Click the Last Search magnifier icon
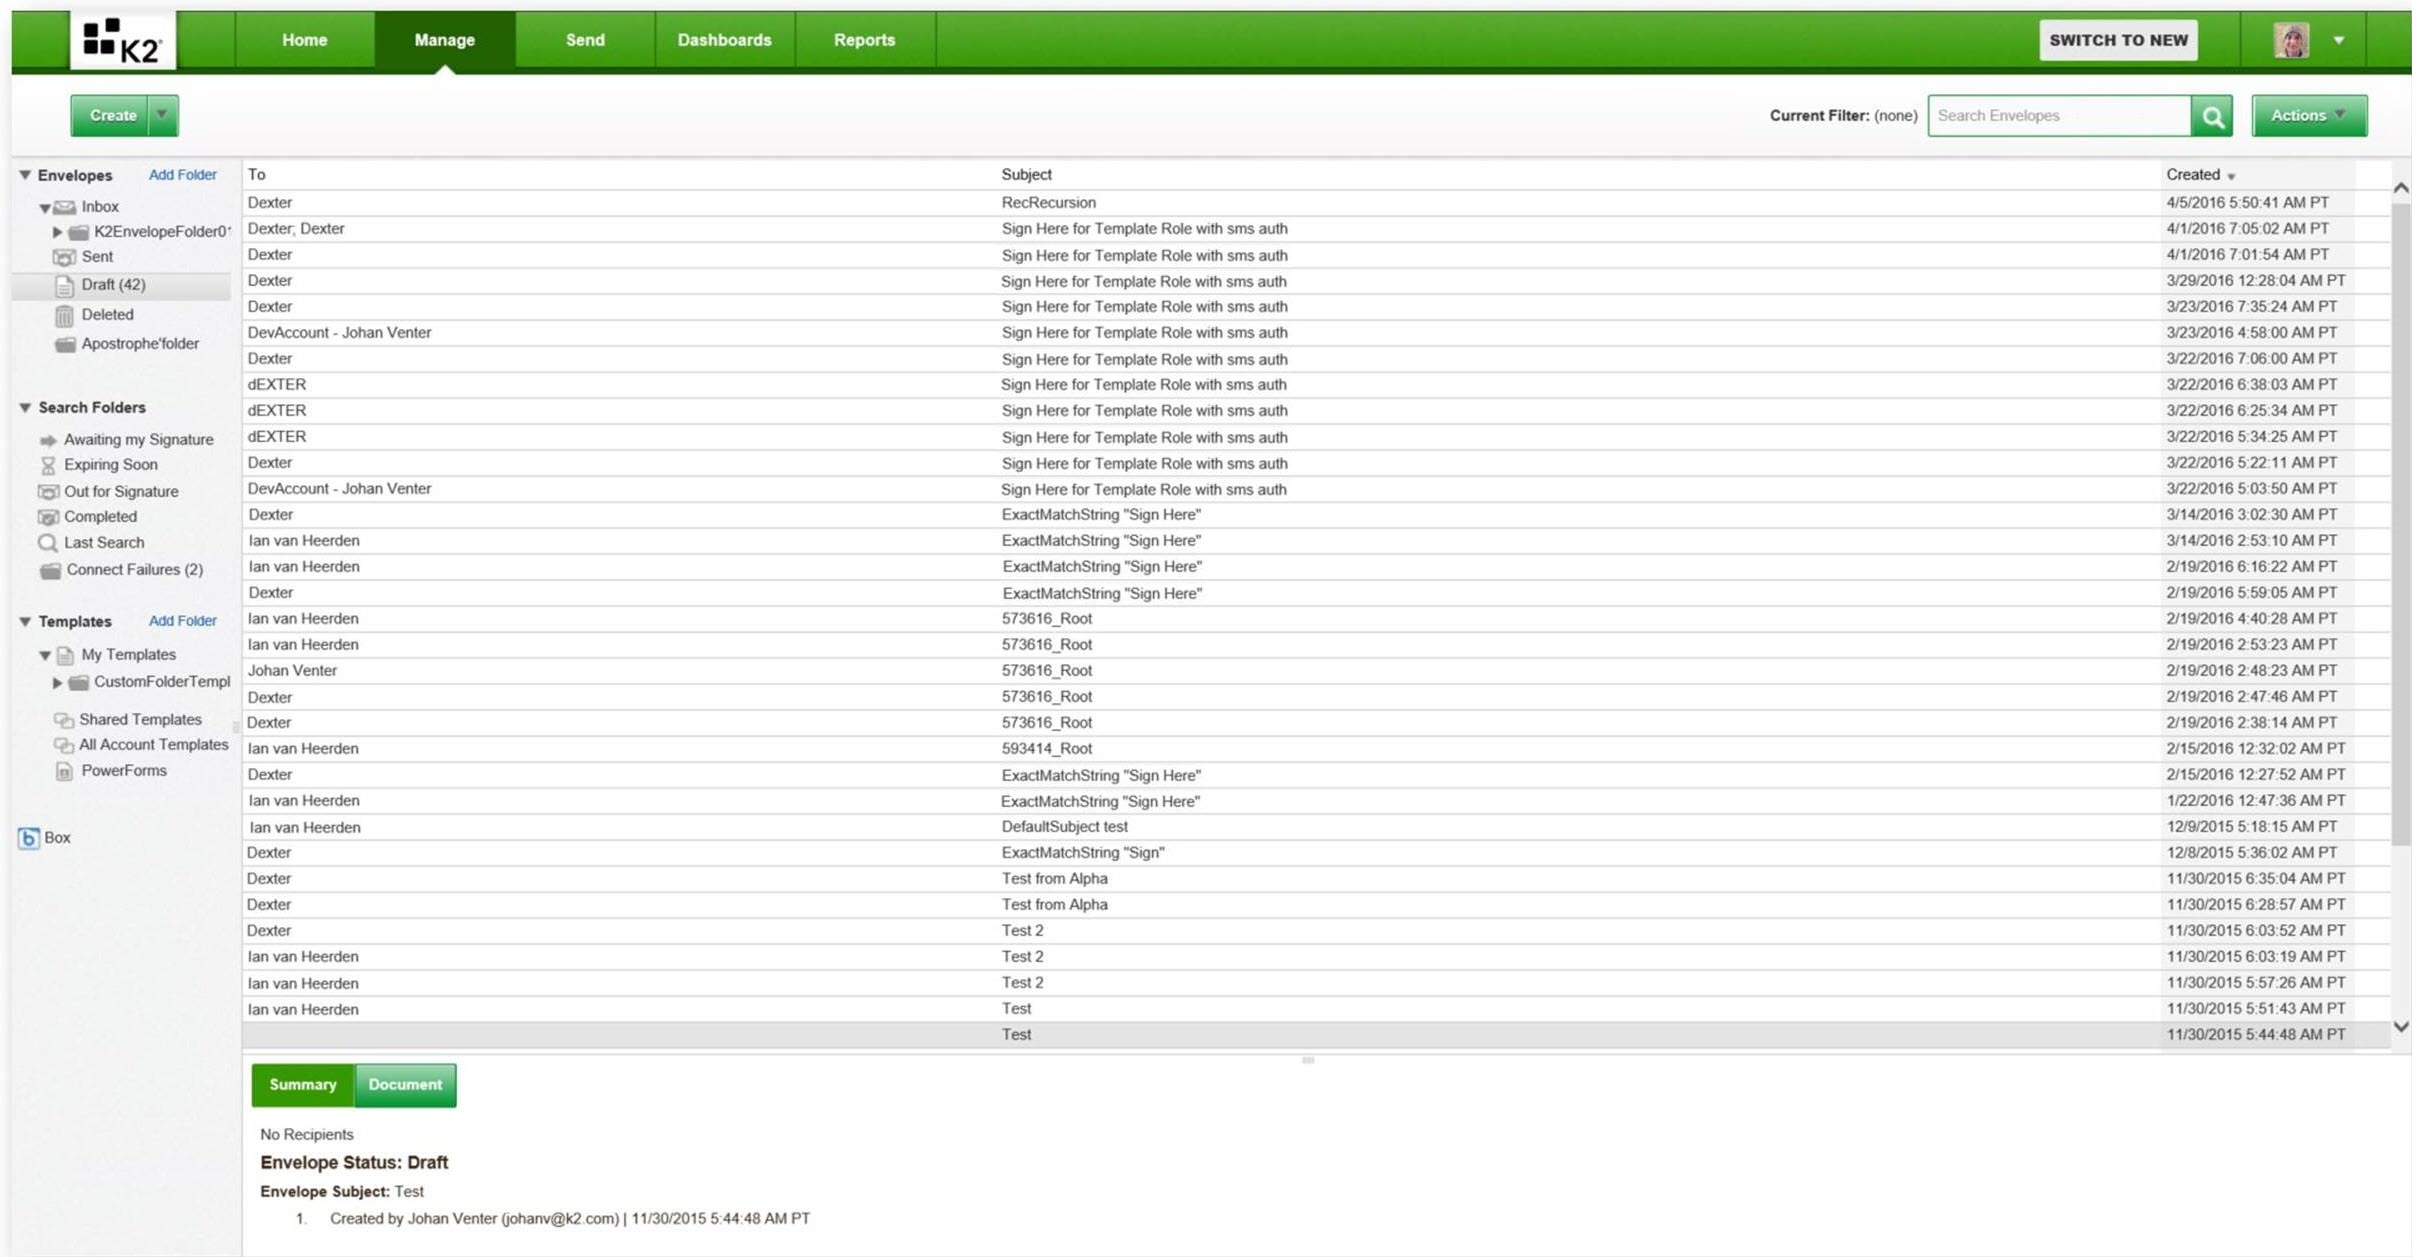2412x1257 pixels. [48, 543]
